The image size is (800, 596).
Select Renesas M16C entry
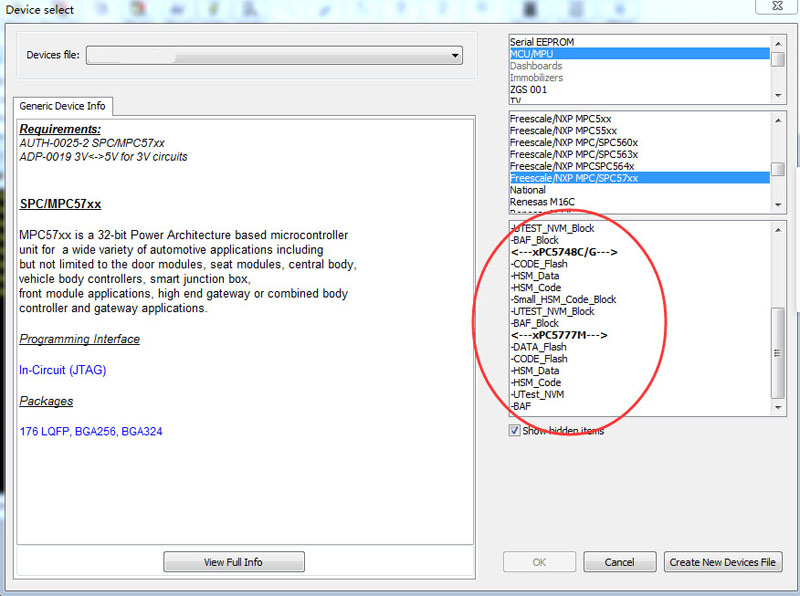pyautogui.click(x=640, y=202)
